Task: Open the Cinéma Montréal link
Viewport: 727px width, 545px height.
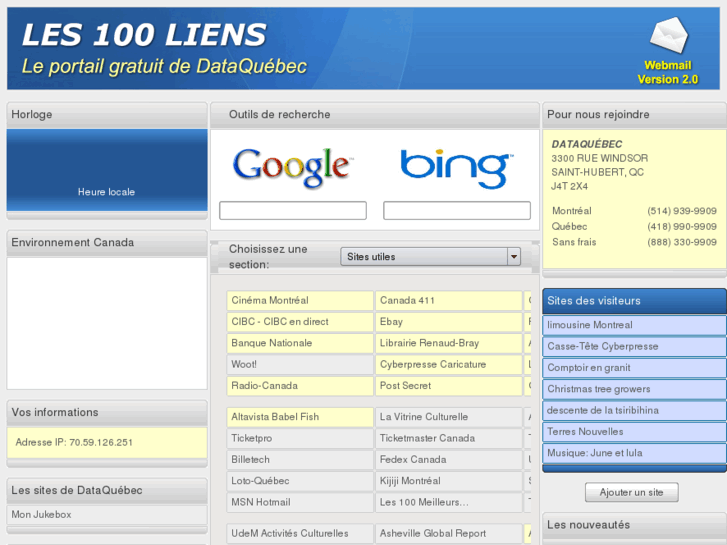Action: tap(270, 300)
